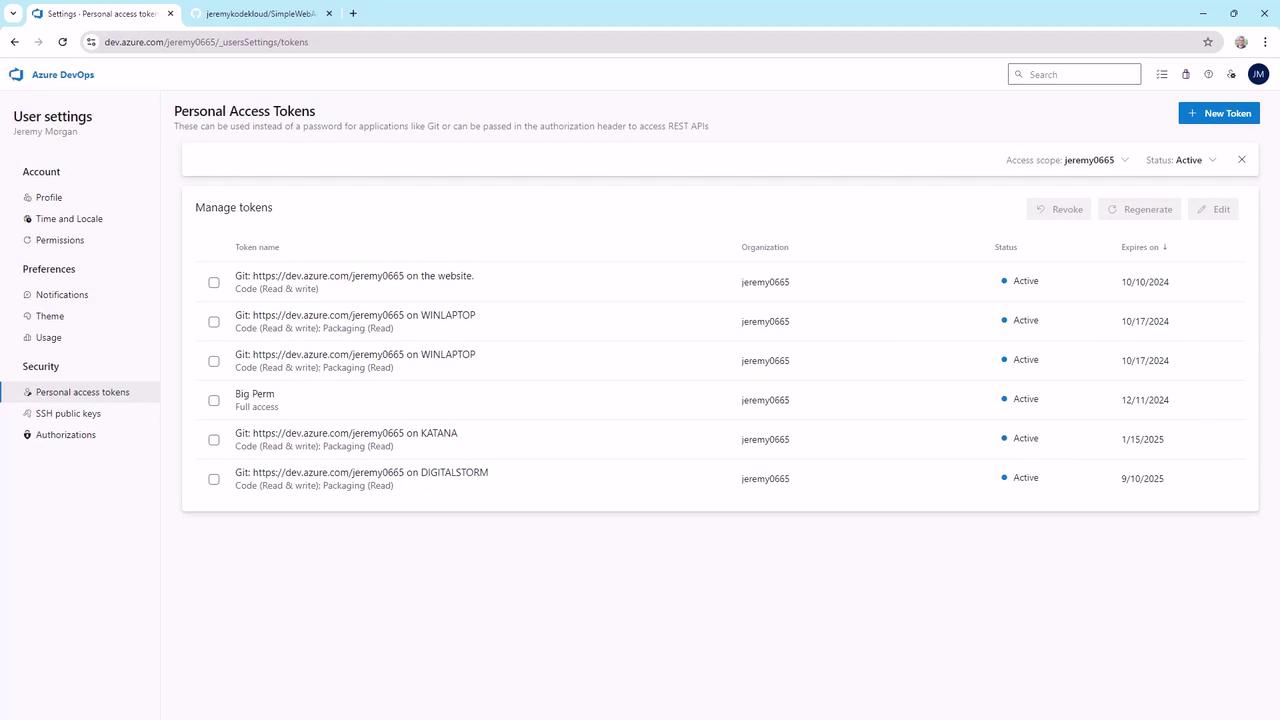Open Permissions in the sidebar

[60, 240]
